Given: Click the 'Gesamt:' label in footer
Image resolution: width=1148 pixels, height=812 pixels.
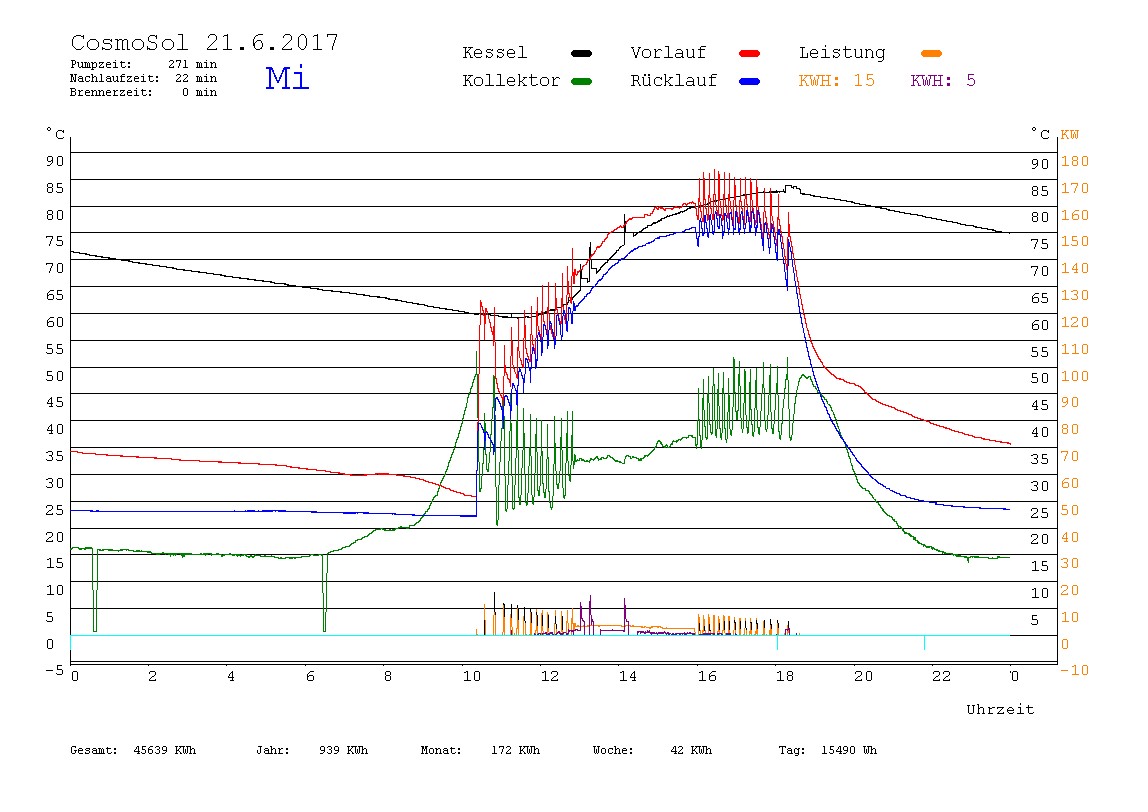Looking at the screenshot, I should [94, 750].
